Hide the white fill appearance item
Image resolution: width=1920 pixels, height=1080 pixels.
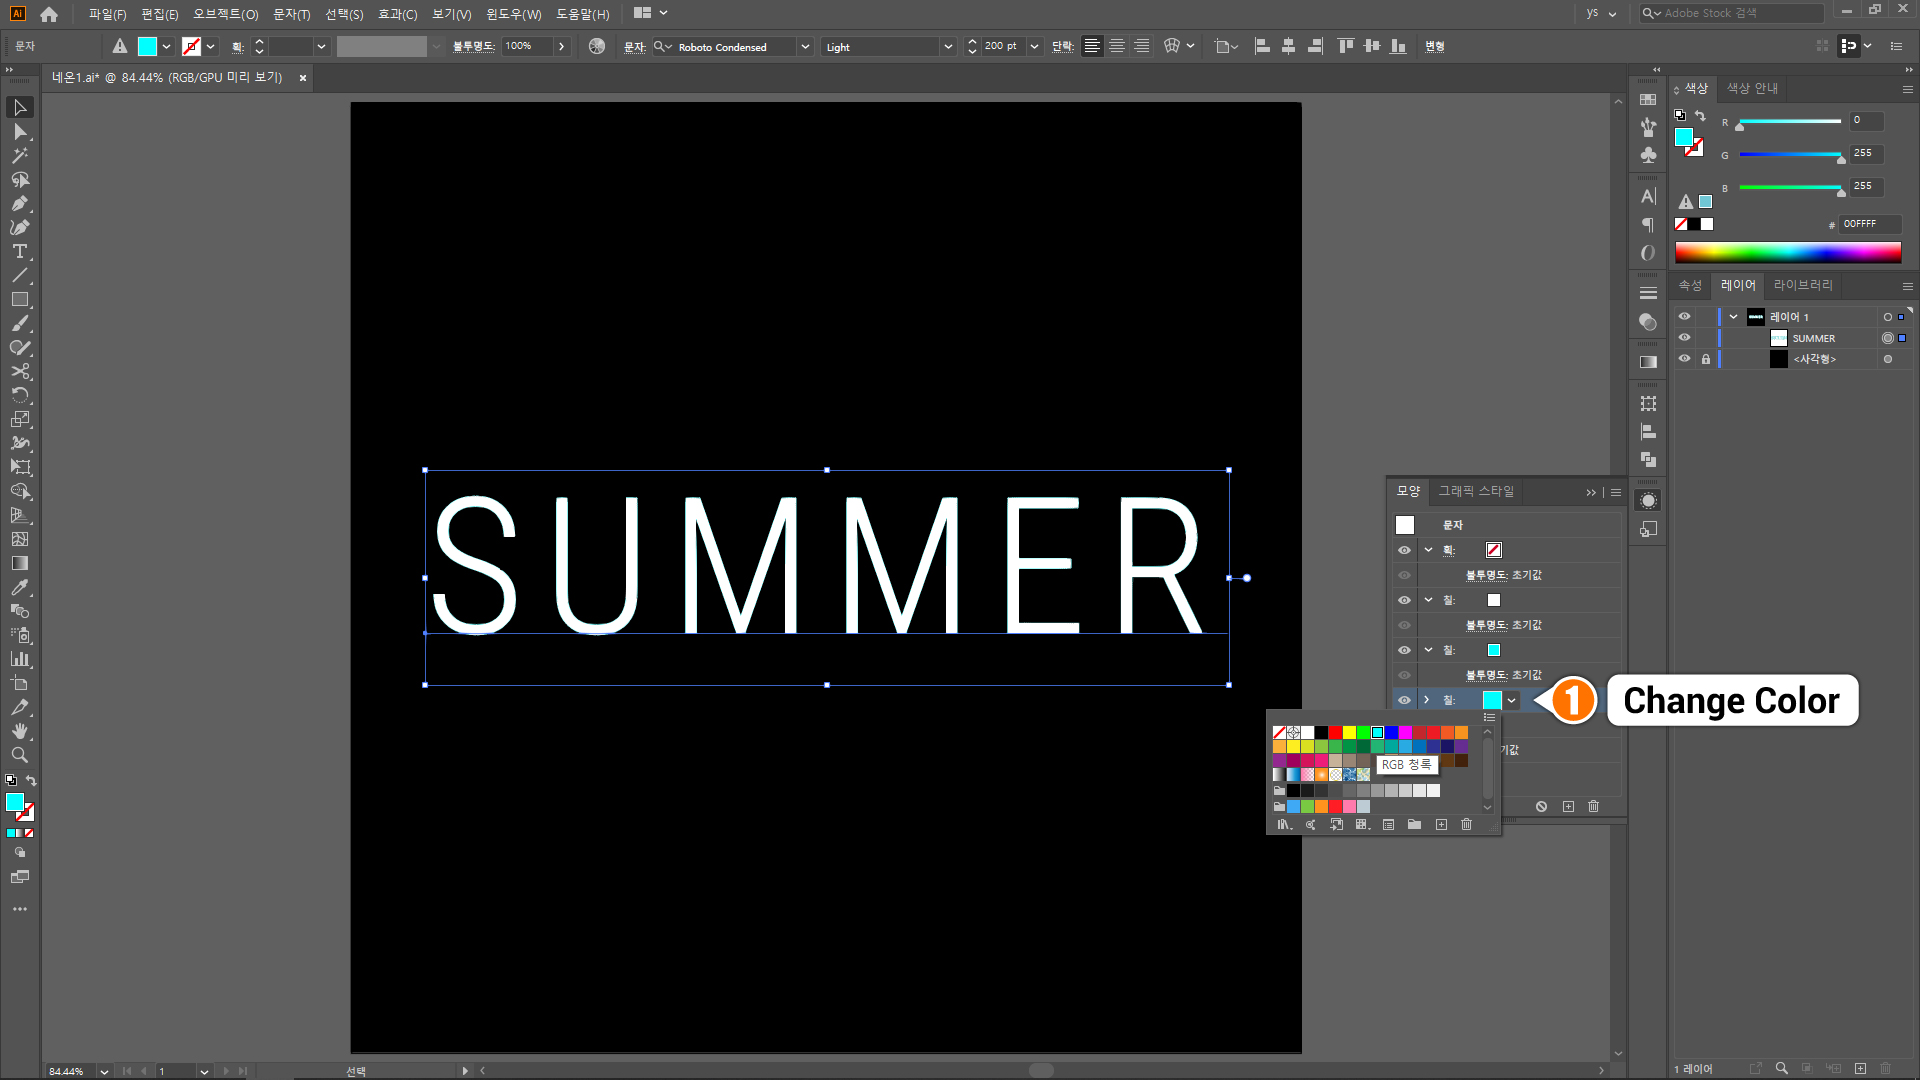(x=1404, y=600)
